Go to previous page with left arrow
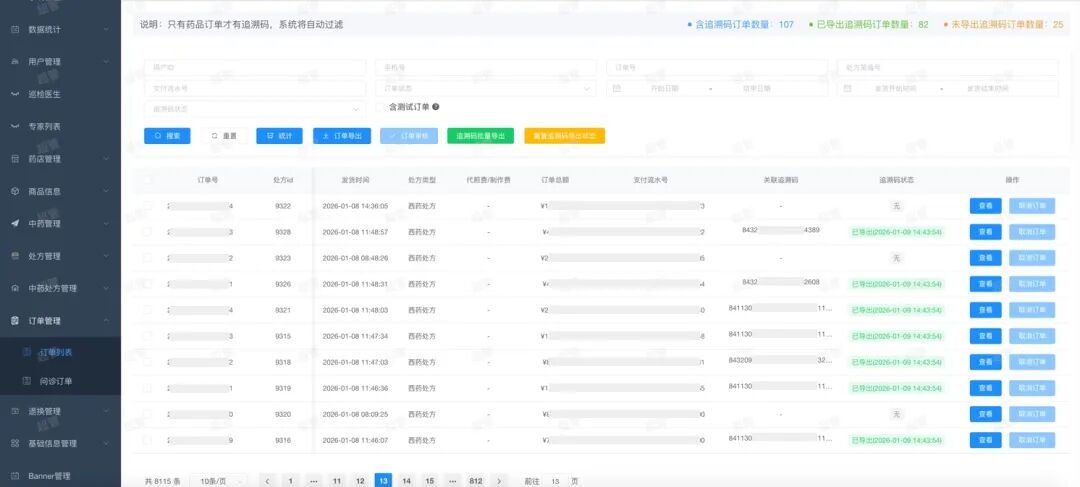 267,481
